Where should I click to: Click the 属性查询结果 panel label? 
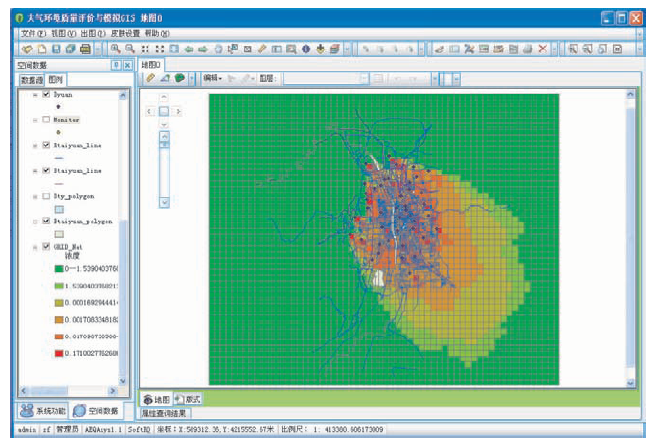[162, 412]
